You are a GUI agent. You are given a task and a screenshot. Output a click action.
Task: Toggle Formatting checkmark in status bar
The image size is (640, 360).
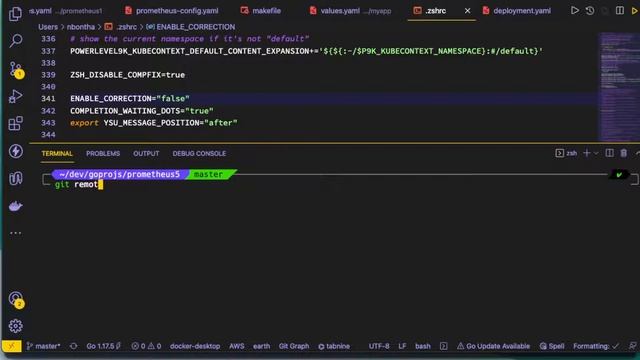pos(596,346)
